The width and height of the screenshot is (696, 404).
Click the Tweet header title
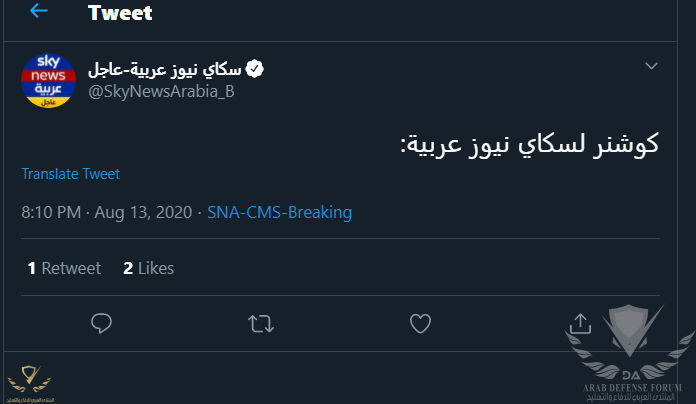pos(120,12)
